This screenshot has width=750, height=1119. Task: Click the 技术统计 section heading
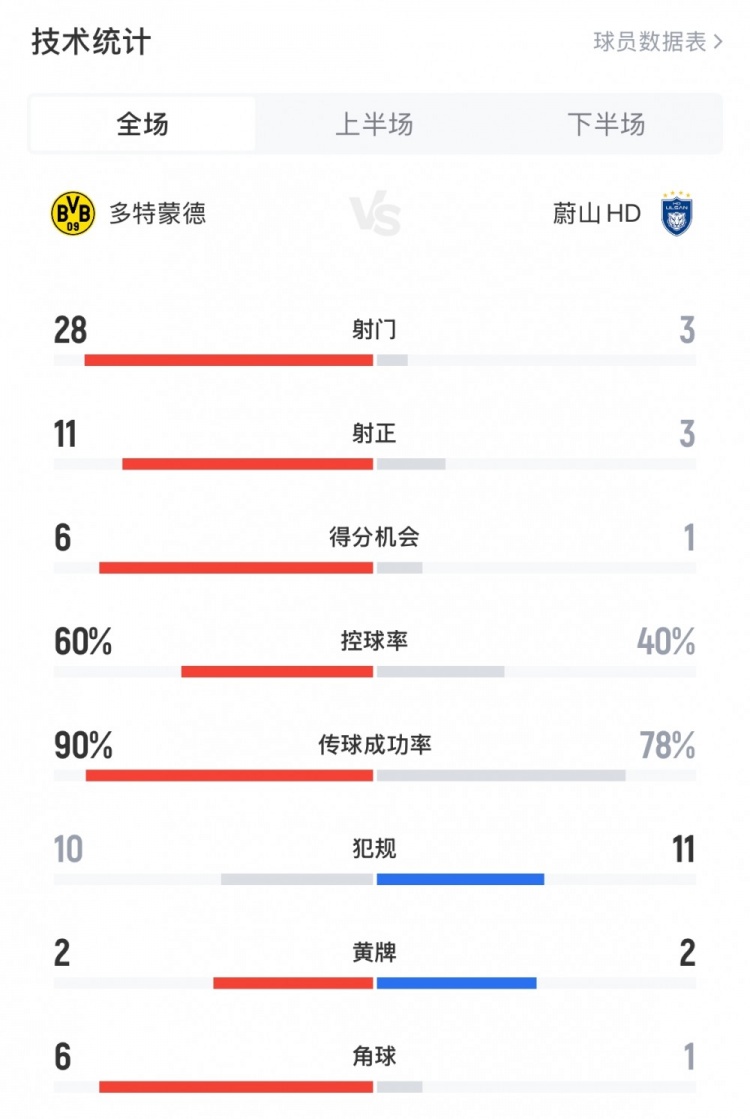(92, 42)
